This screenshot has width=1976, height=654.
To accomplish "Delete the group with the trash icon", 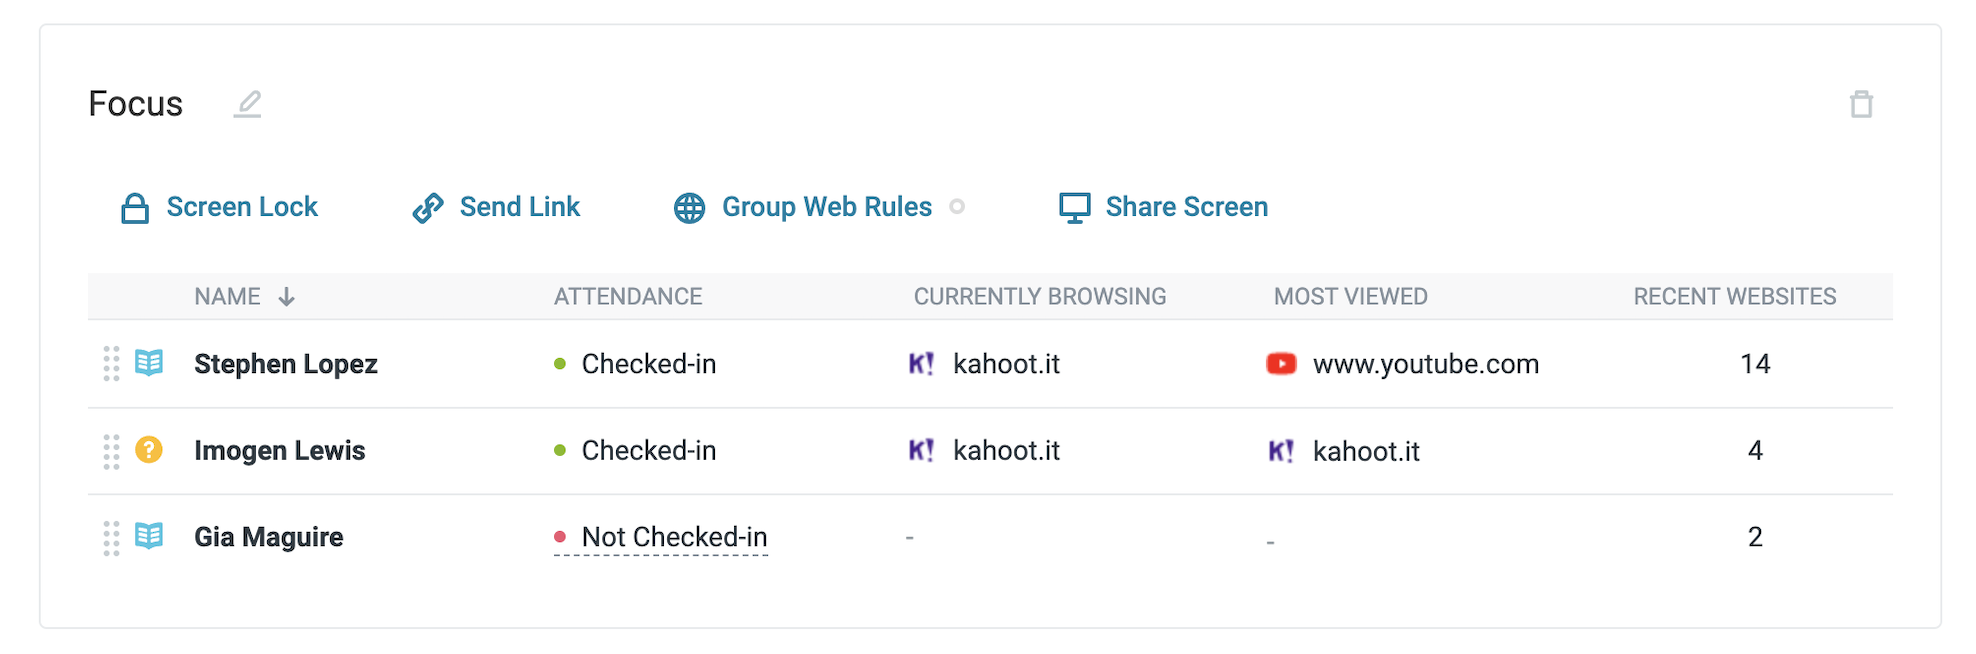I will (1860, 104).
